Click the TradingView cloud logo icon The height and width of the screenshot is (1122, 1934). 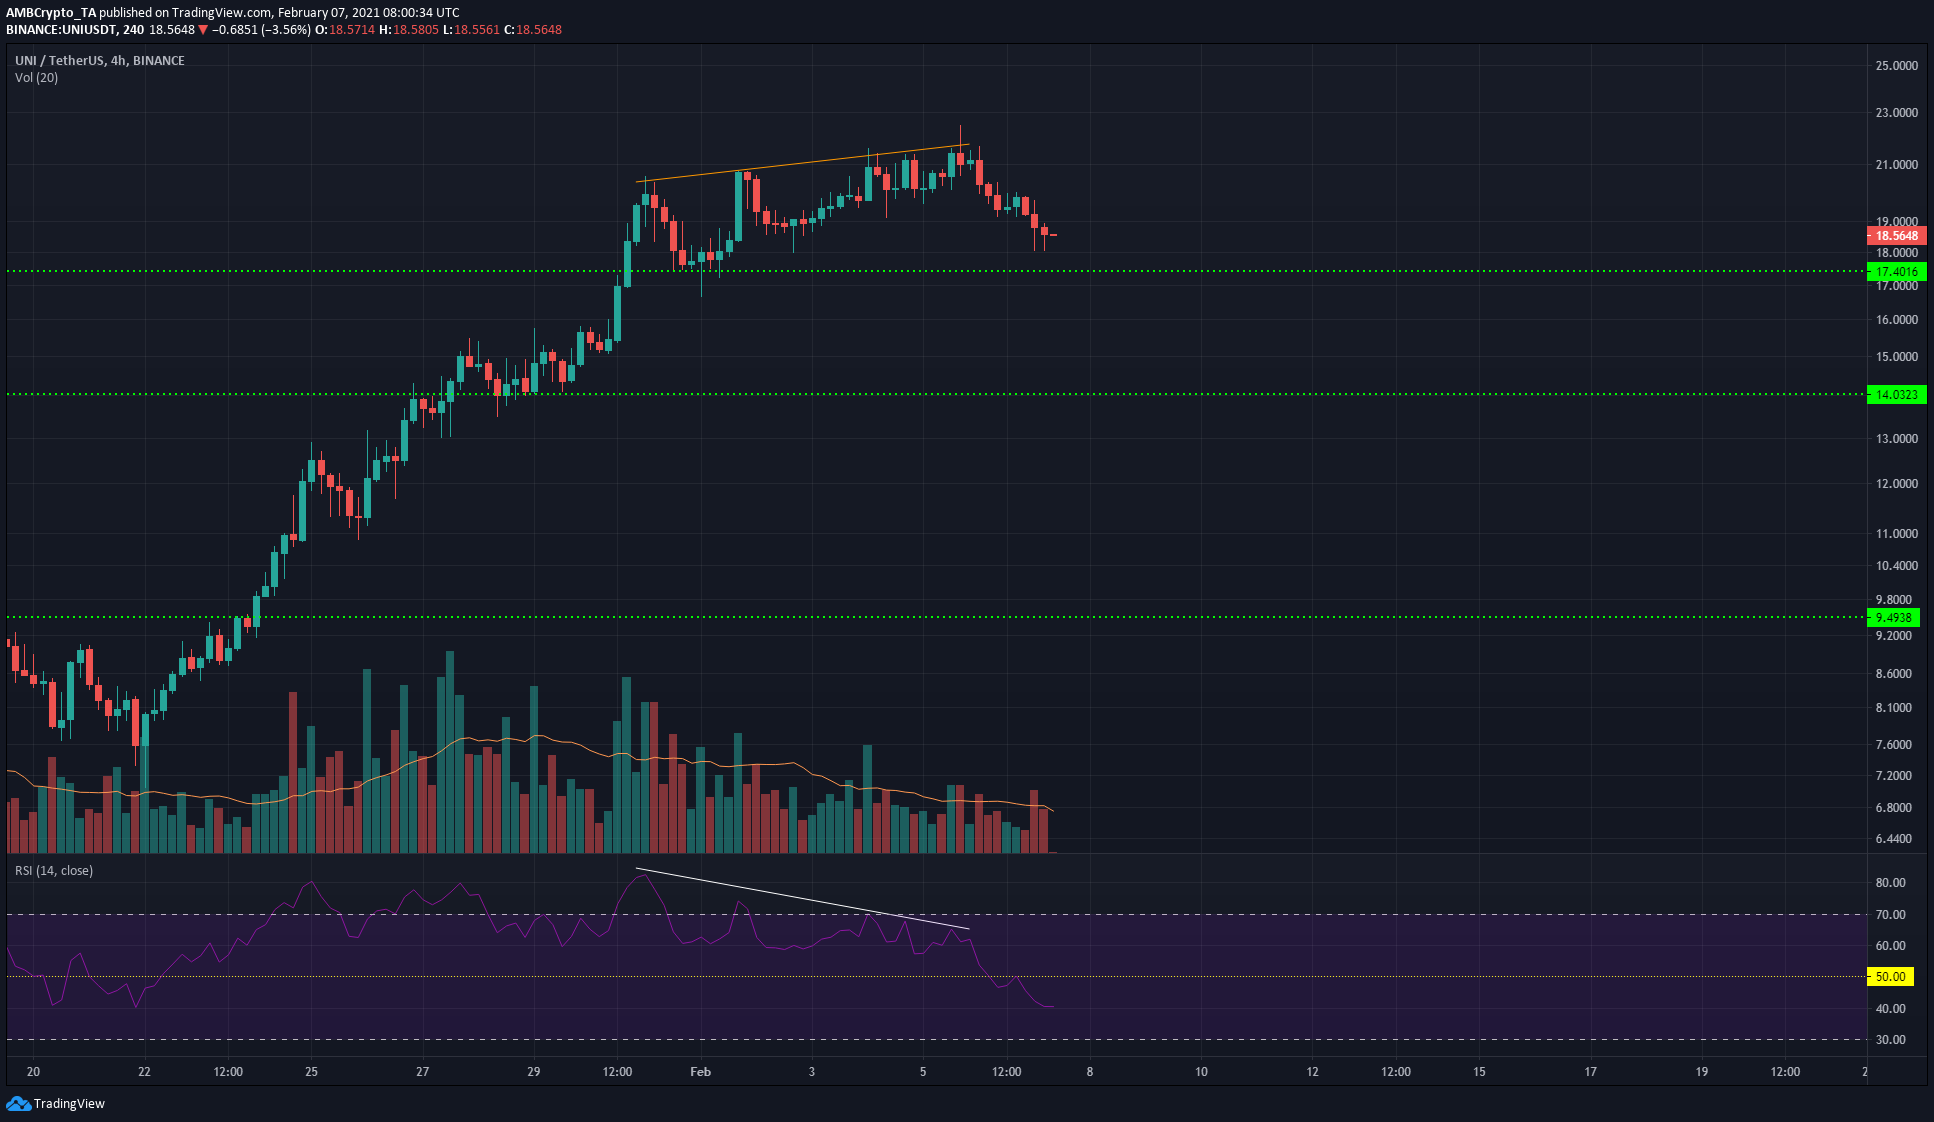(18, 1103)
